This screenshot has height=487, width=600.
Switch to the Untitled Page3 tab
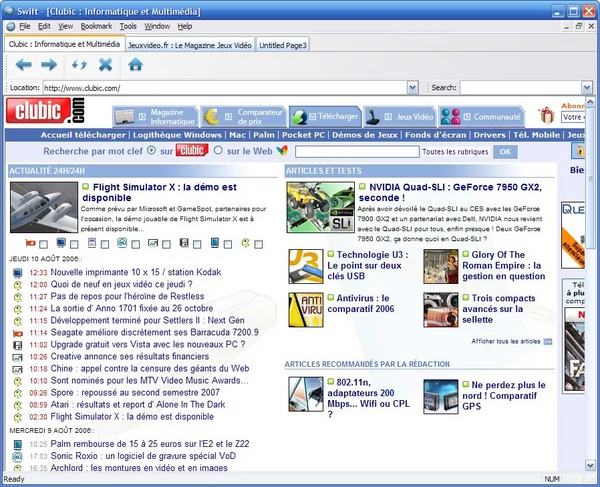click(x=283, y=45)
